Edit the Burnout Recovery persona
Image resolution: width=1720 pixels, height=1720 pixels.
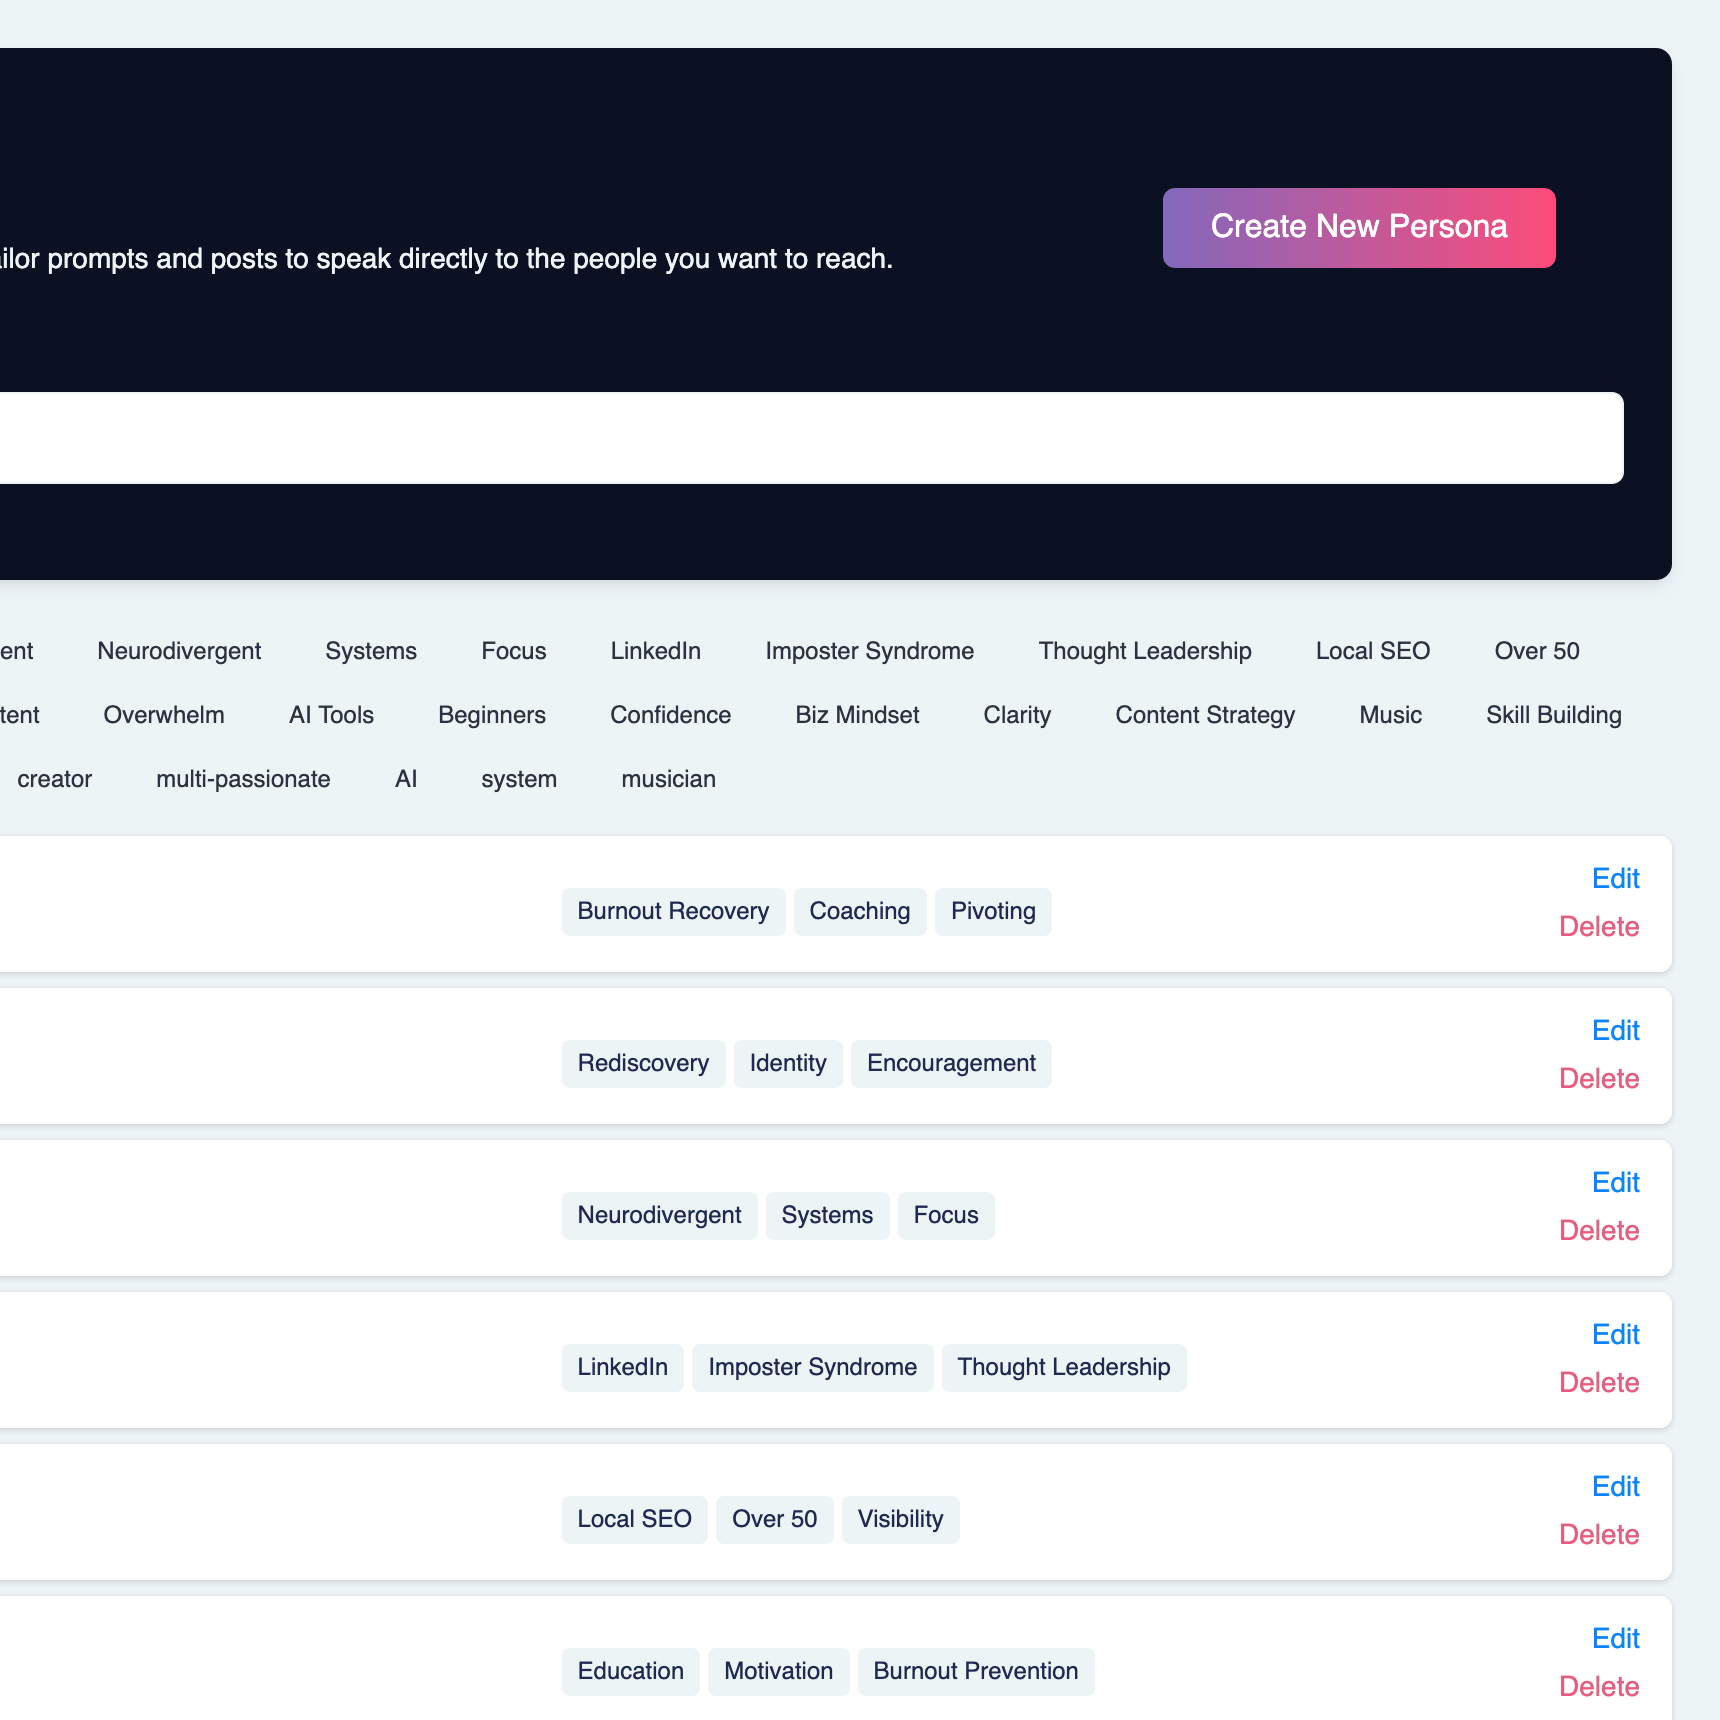[x=1615, y=878]
